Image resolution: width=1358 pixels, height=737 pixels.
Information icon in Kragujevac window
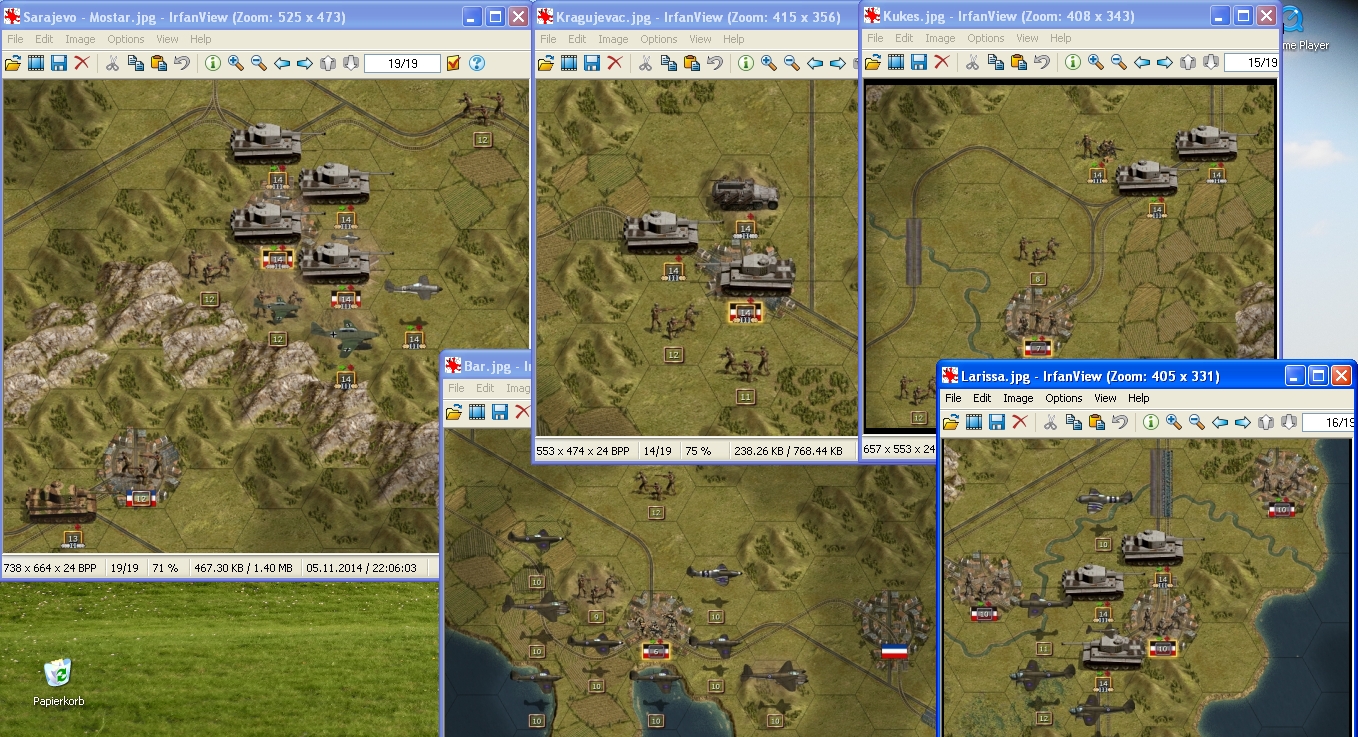pos(746,63)
